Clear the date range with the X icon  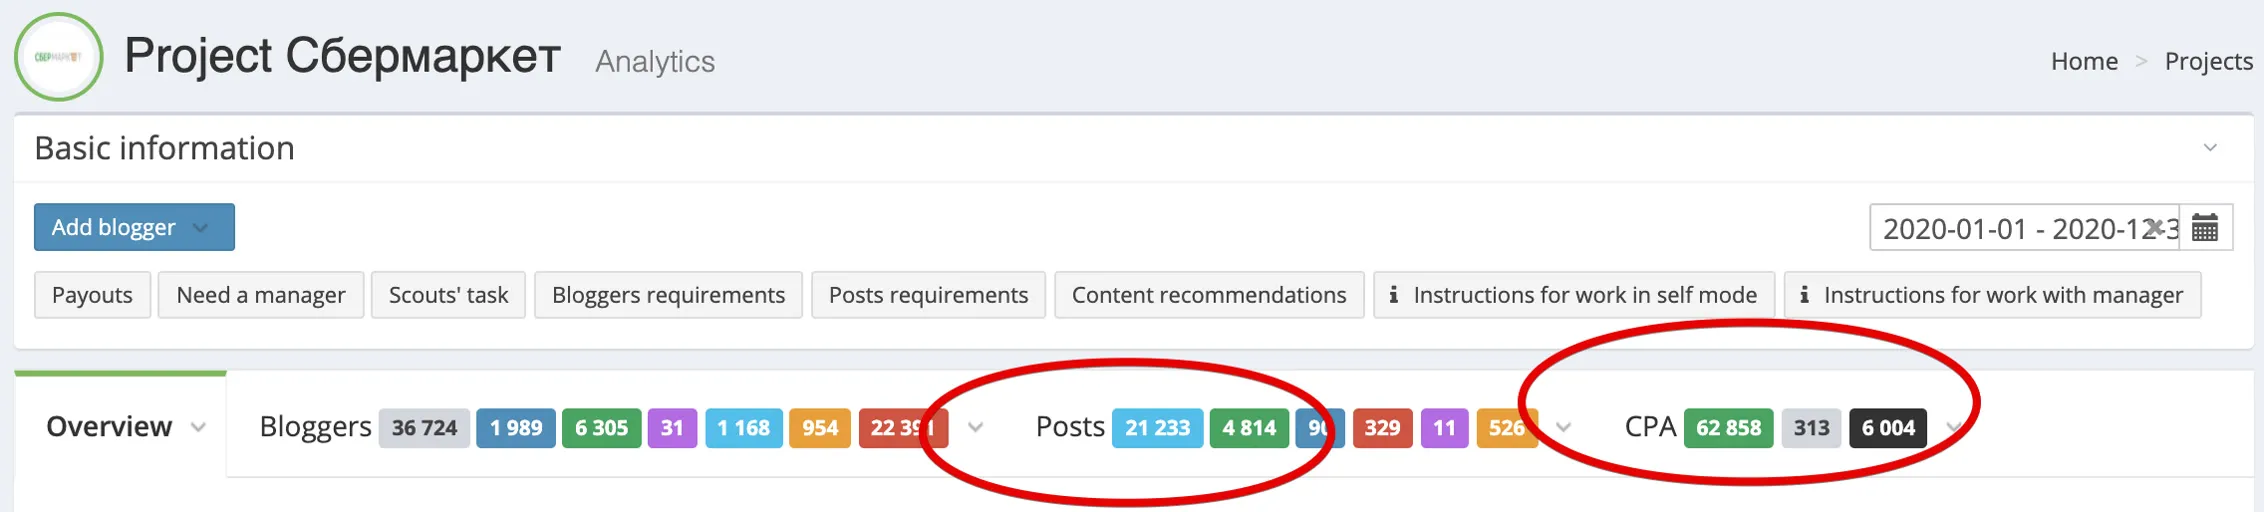(2156, 227)
